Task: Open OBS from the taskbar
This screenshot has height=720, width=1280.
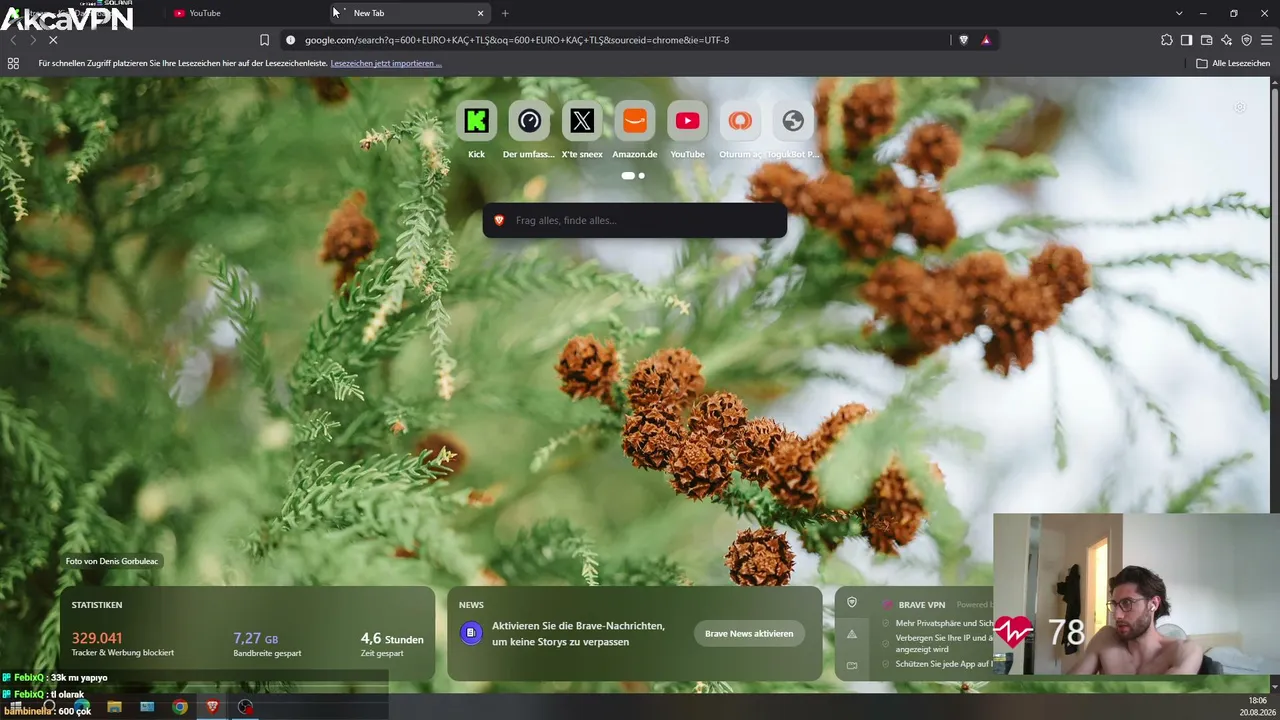Action: point(245,707)
